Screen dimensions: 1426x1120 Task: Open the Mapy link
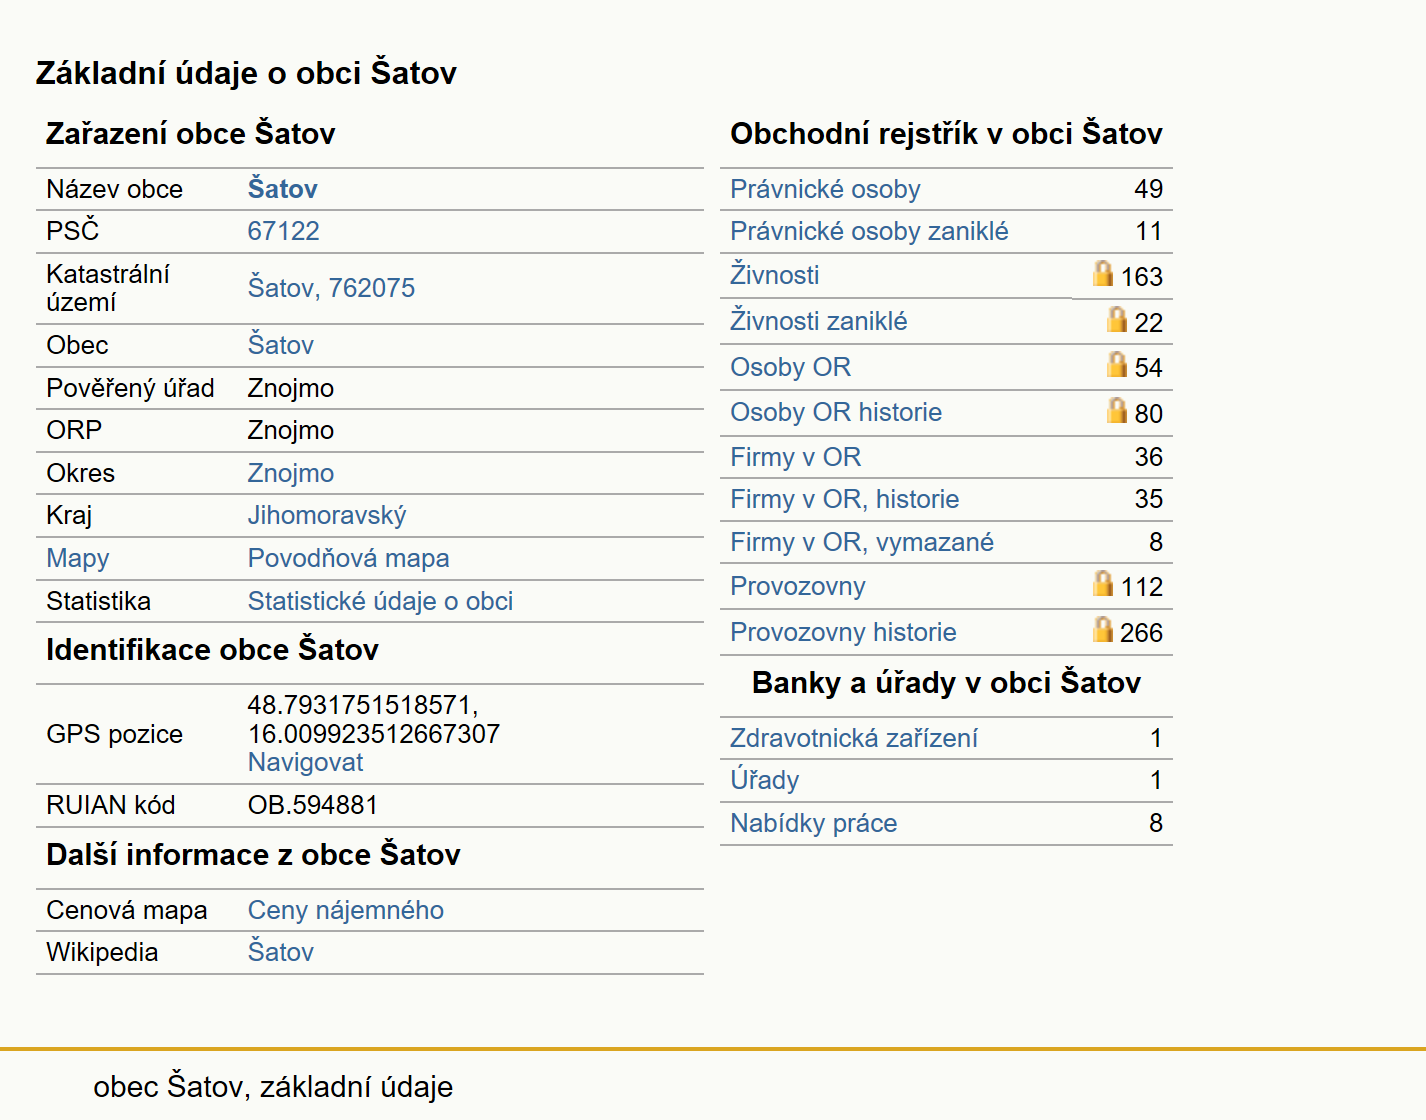[77, 558]
